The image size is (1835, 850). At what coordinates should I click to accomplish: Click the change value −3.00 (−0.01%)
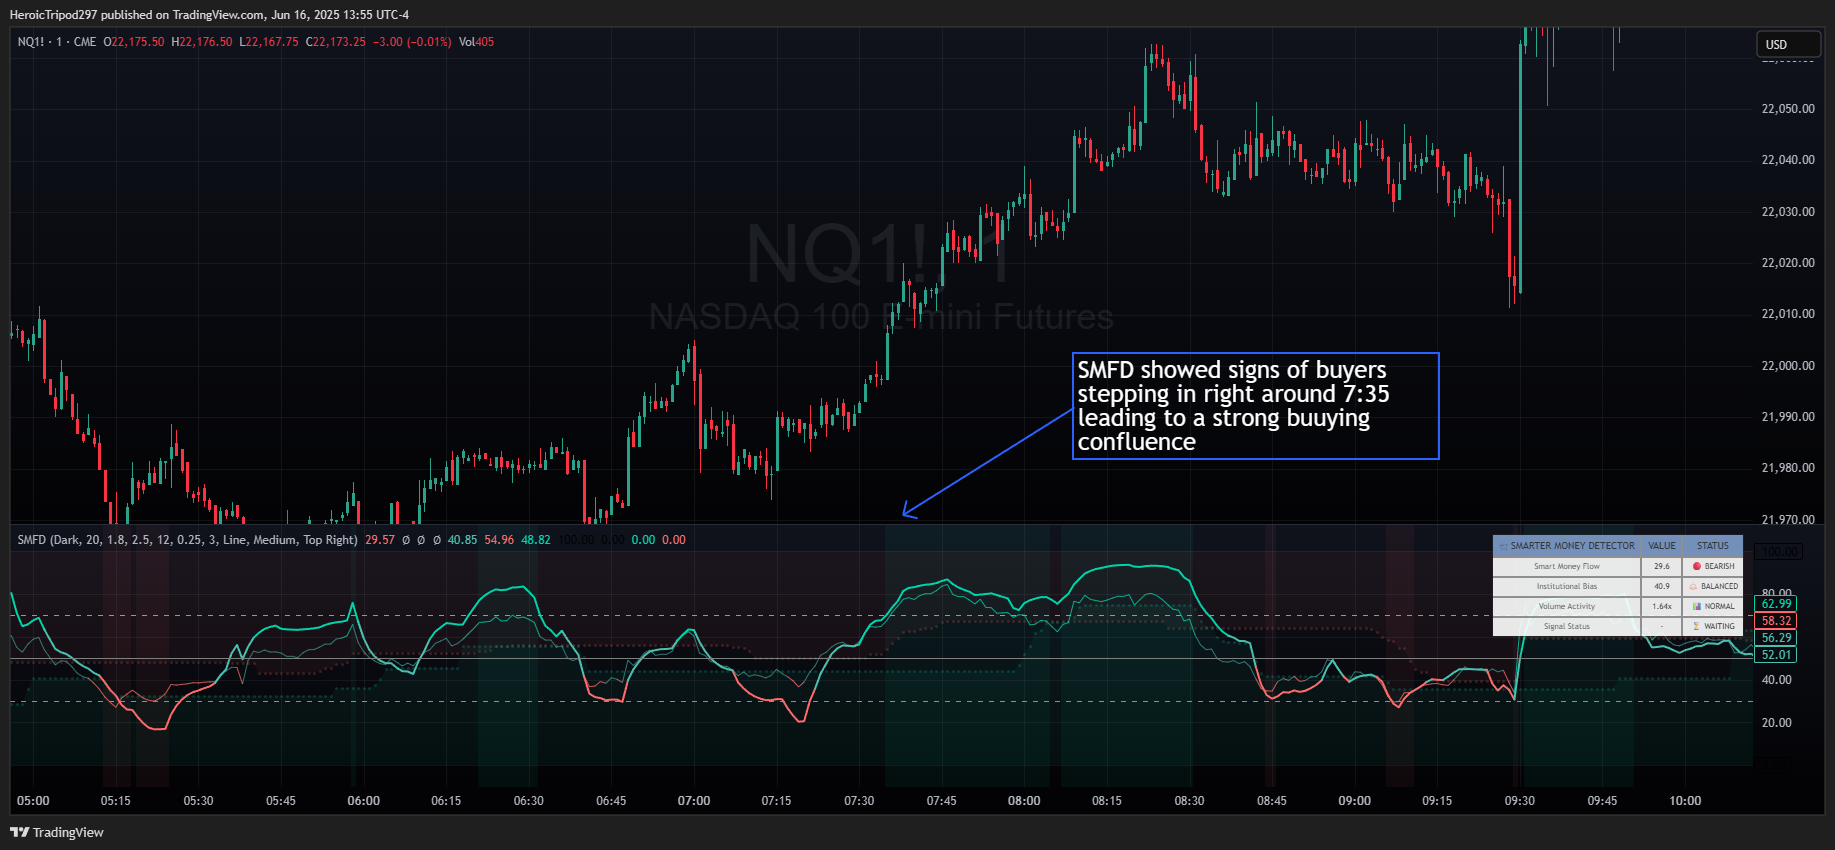412,42
